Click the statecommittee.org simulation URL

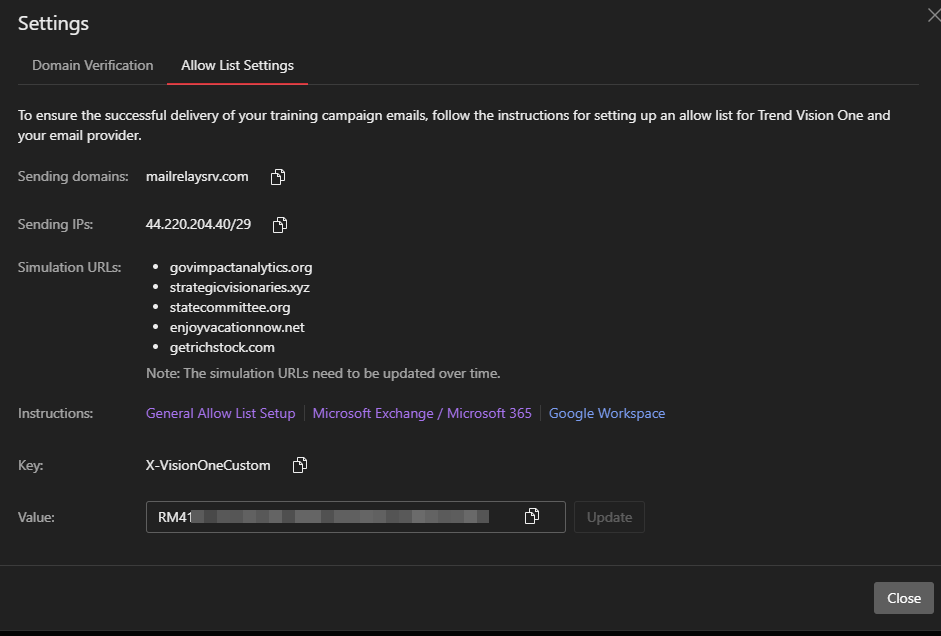coord(230,307)
